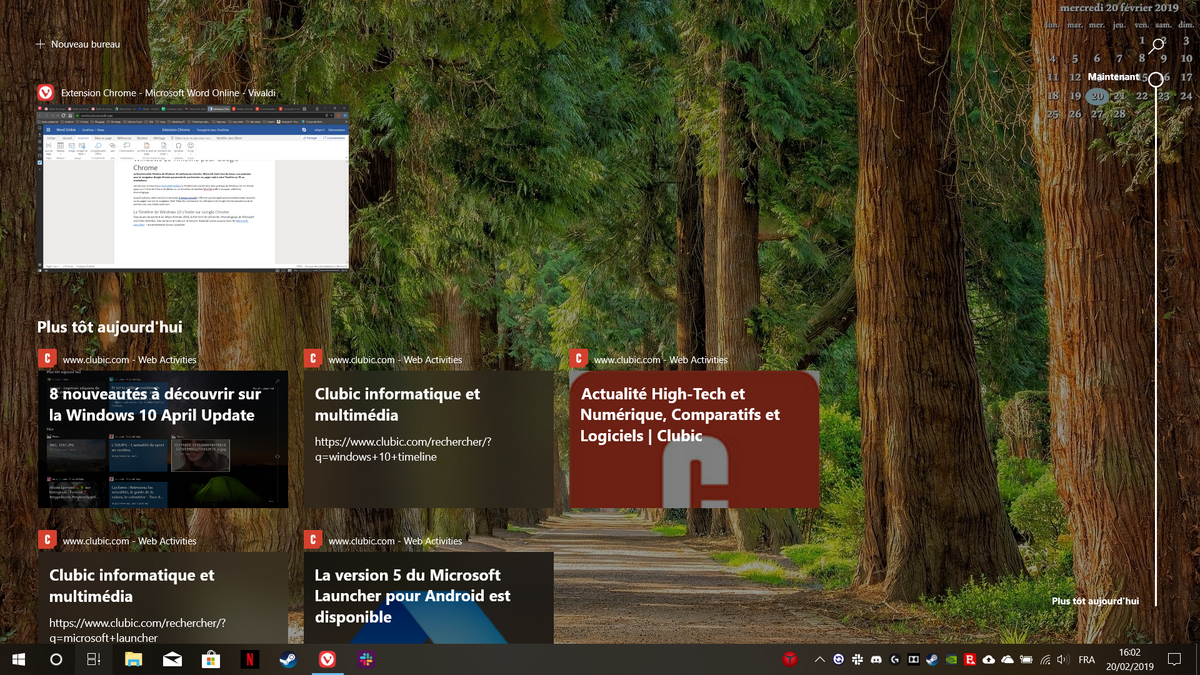Expand the hidden system tray icons
1200x675 pixels.
[x=820, y=660]
